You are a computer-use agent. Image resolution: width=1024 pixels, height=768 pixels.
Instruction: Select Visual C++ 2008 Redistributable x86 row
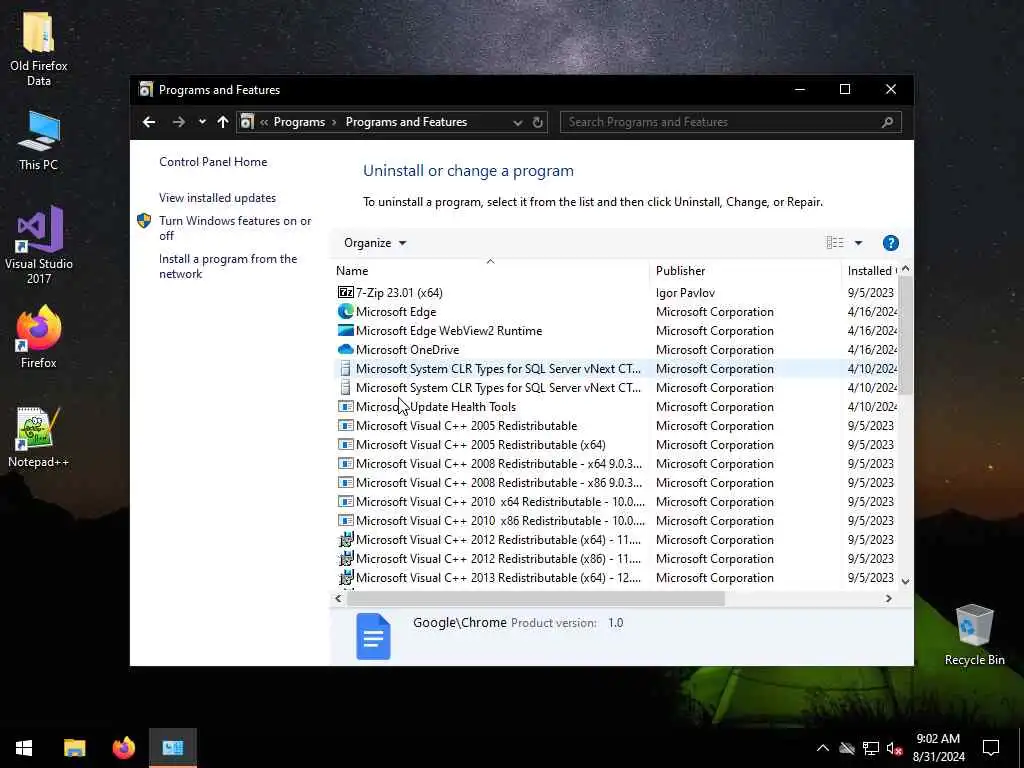coord(617,483)
